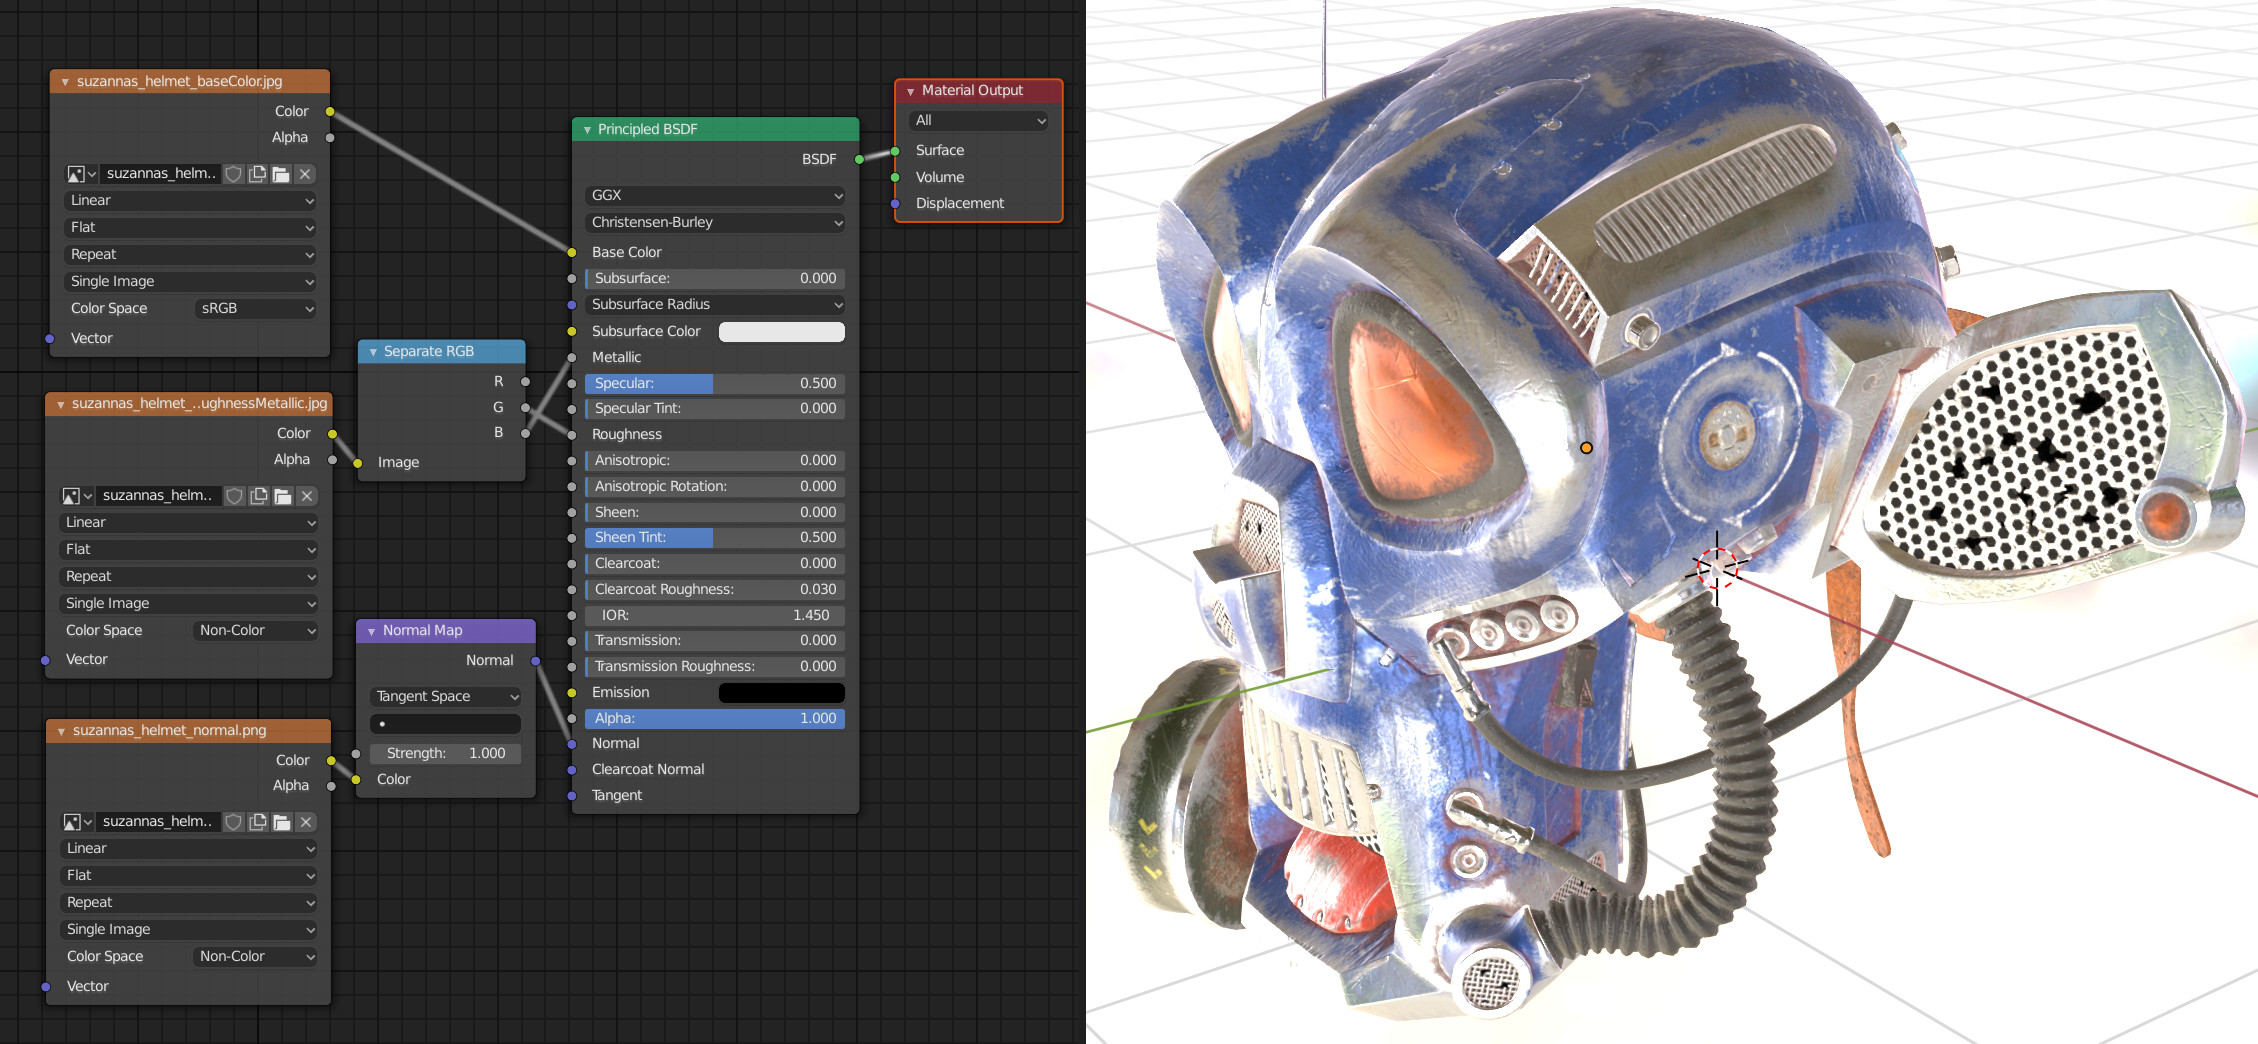
Task: Open Subsurface Radius dropdown
Action: tap(715, 305)
